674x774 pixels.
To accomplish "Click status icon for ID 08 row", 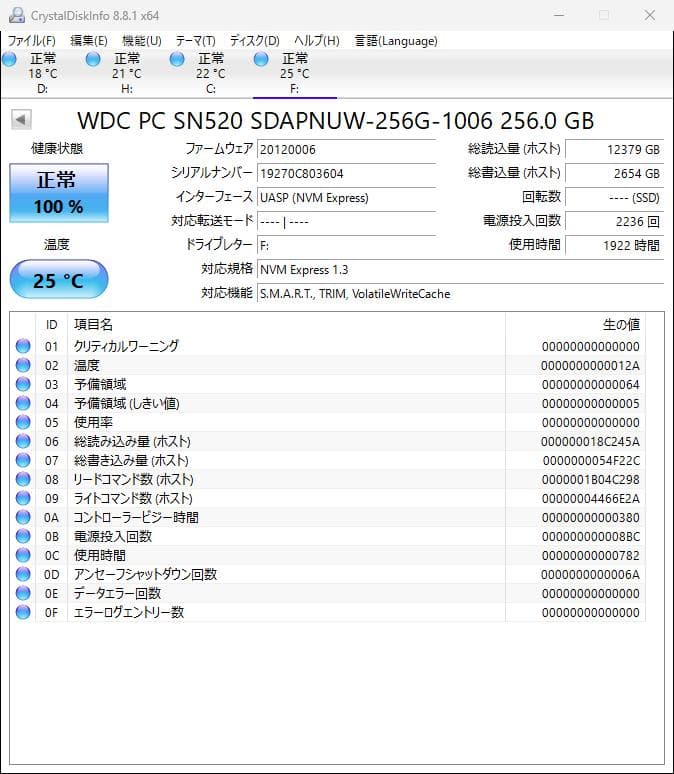I will tap(23, 479).
